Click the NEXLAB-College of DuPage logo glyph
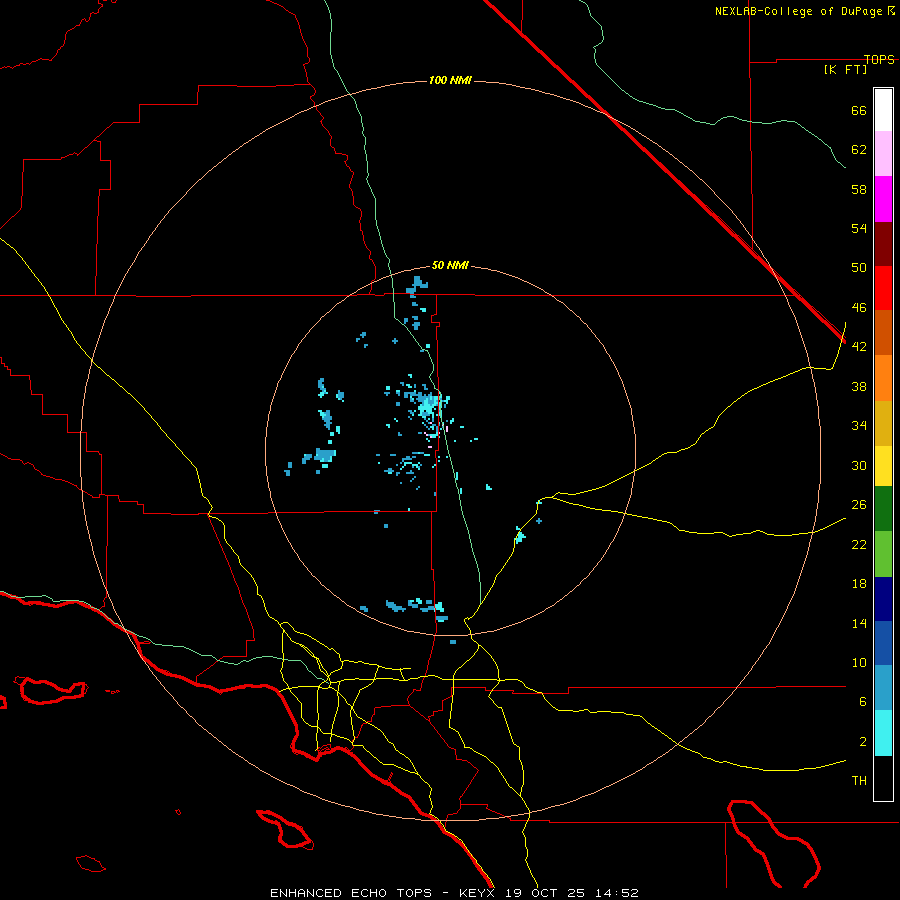Image resolution: width=900 pixels, height=900 pixels. pyautogui.click(x=891, y=11)
